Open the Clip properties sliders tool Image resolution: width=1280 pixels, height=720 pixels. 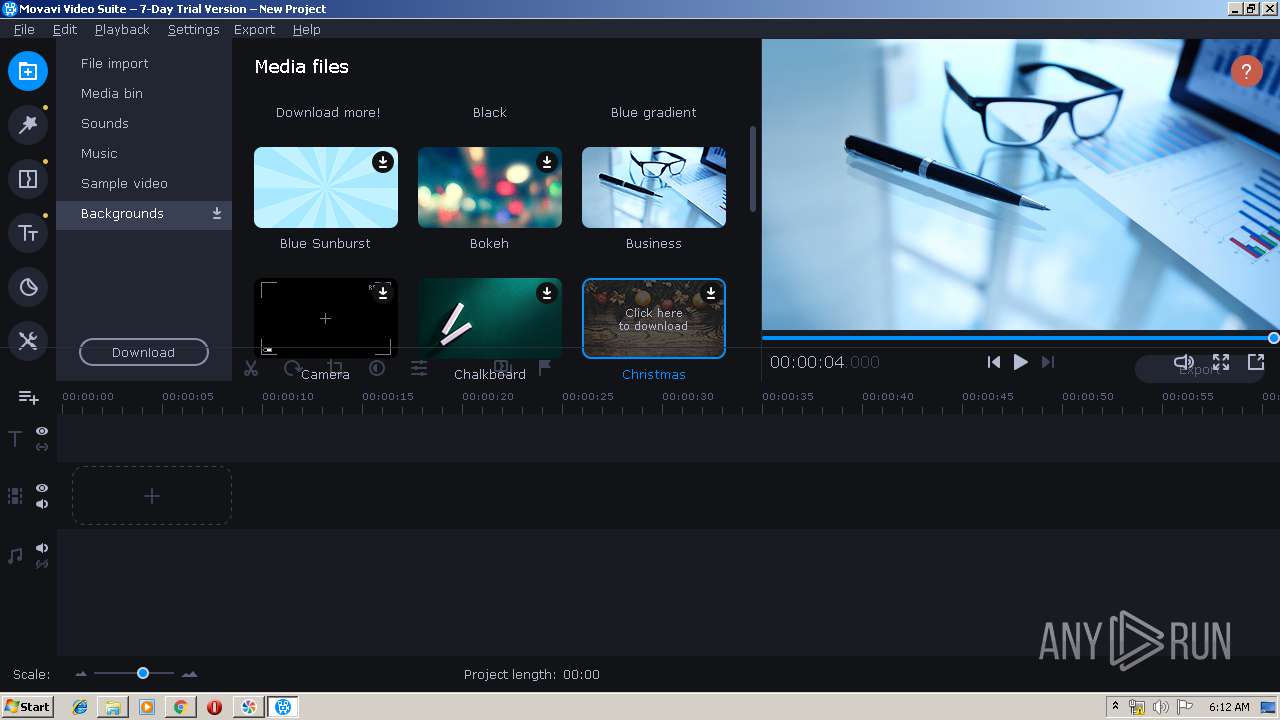pos(419,368)
